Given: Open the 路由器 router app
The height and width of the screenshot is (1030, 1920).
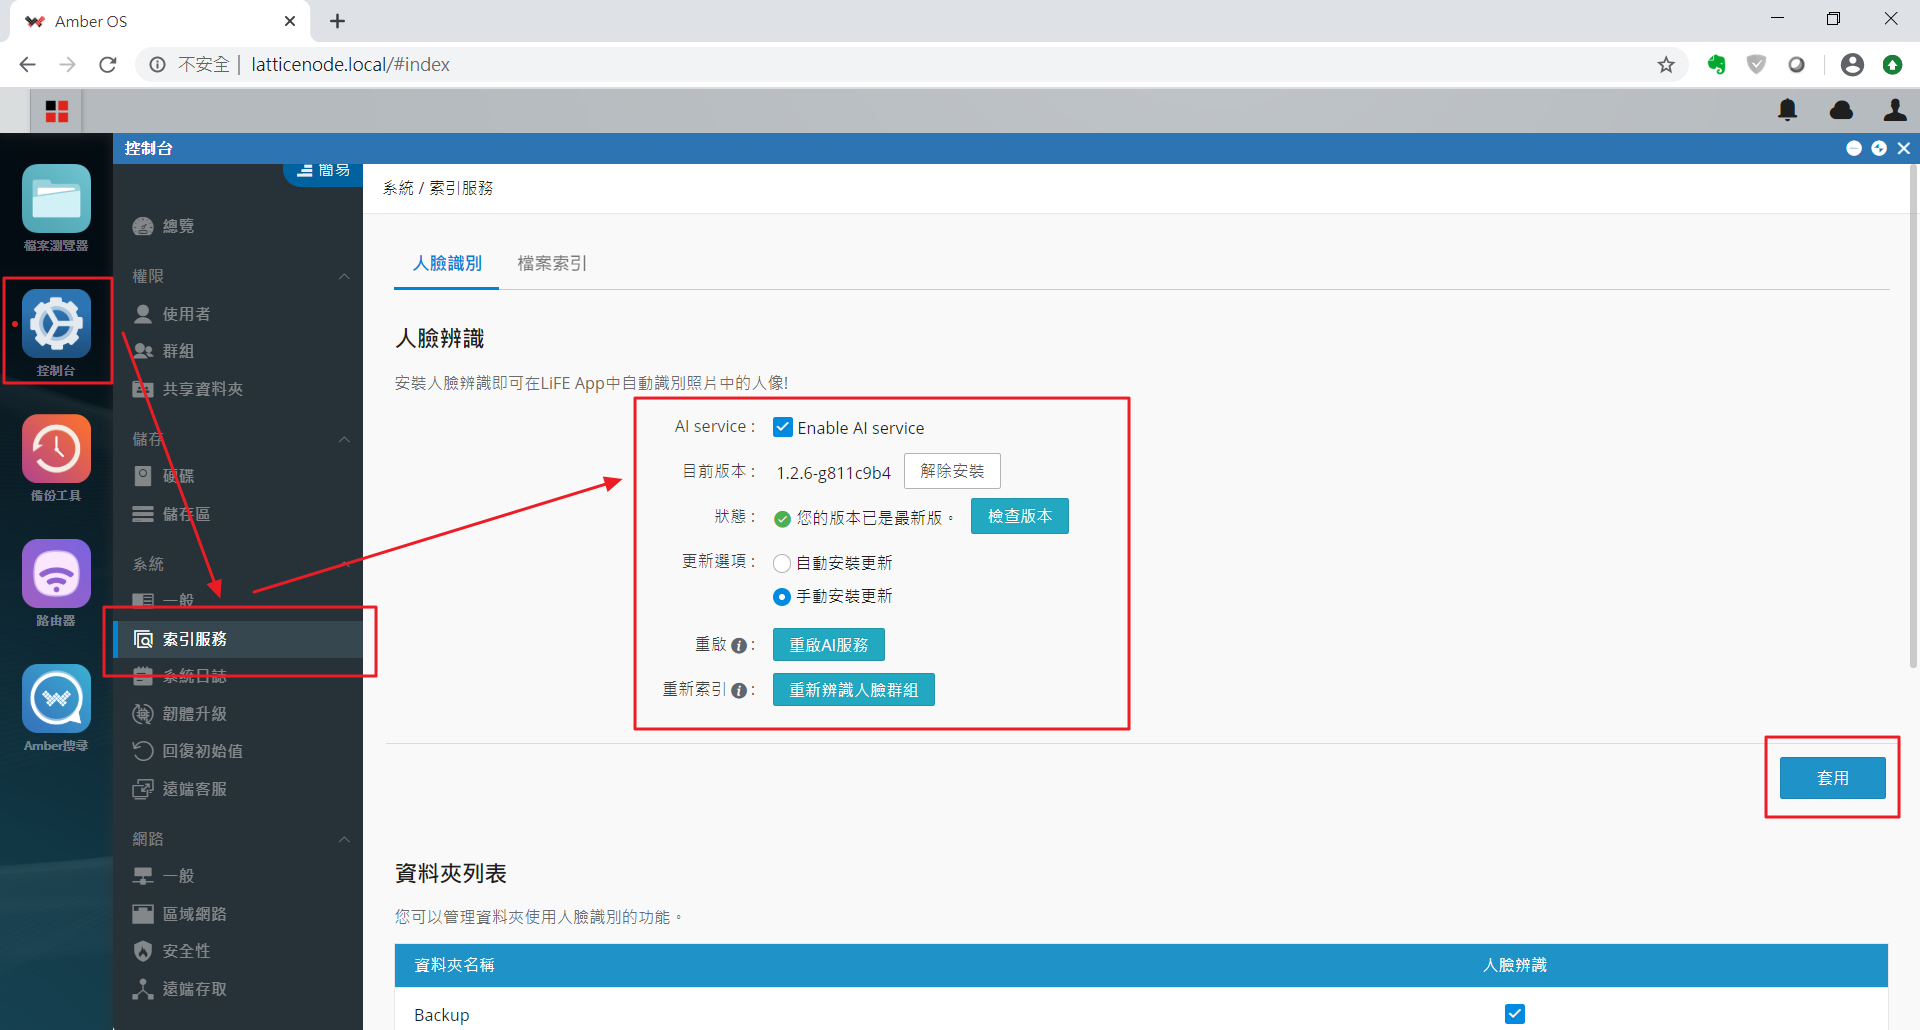Looking at the screenshot, I should [x=56, y=583].
